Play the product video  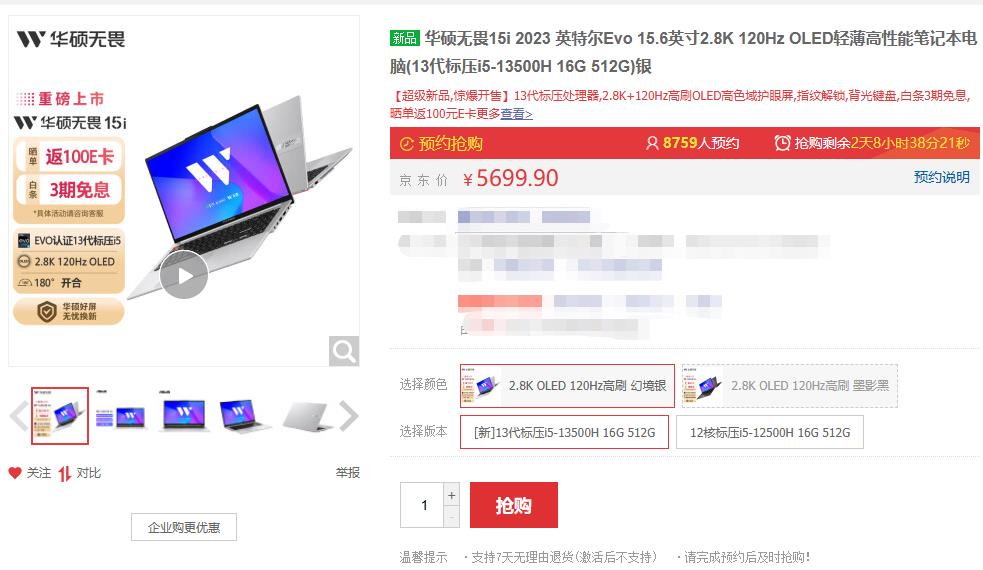[x=184, y=275]
